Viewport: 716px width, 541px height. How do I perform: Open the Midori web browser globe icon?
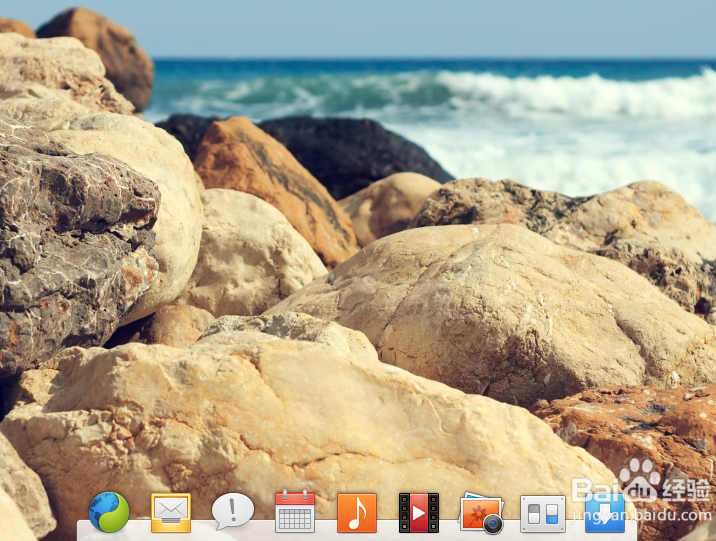[109, 512]
